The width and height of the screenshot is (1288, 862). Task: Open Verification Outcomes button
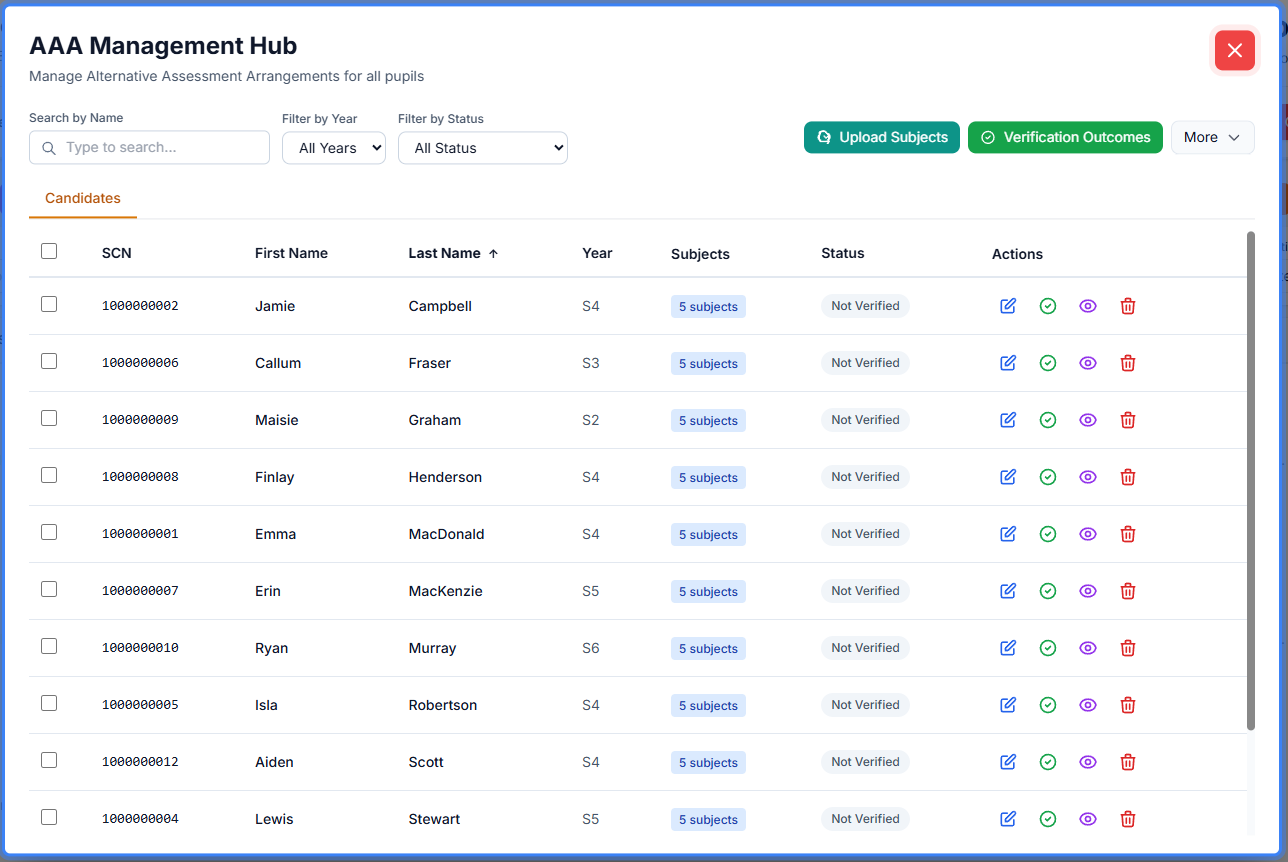click(x=1065, y=137)
